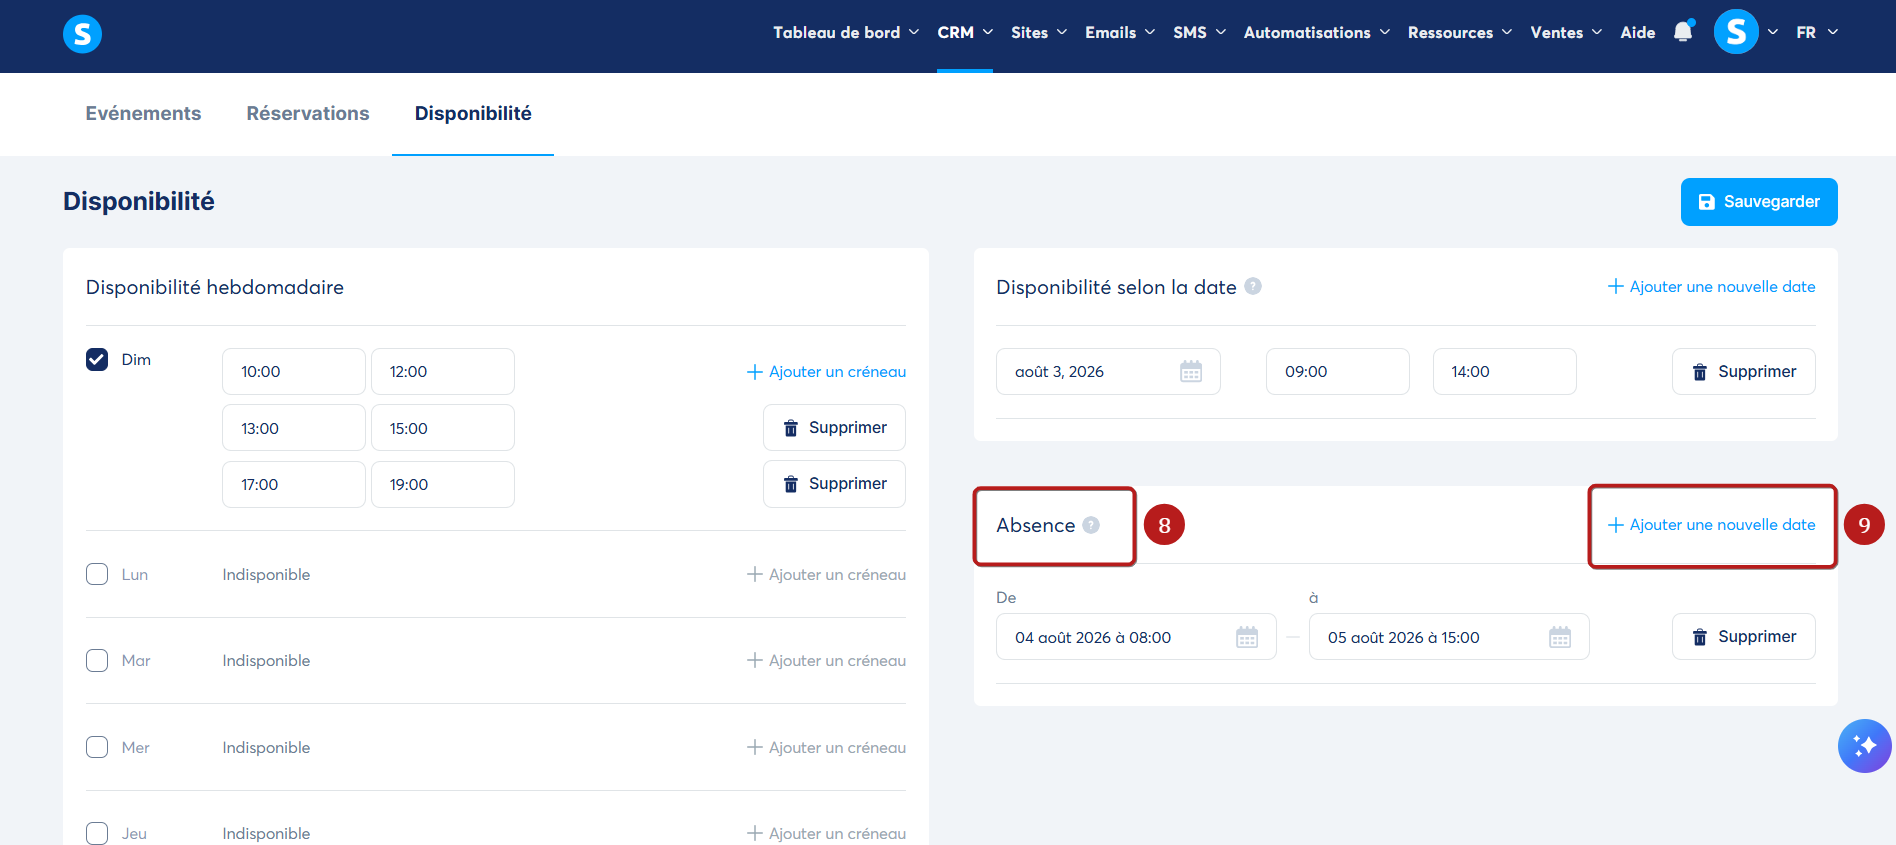Image resolution: width=1896 pixels, height=845 pixels.
Task: Open the AI assistant sparkle button
Action: pos(1864,746)
